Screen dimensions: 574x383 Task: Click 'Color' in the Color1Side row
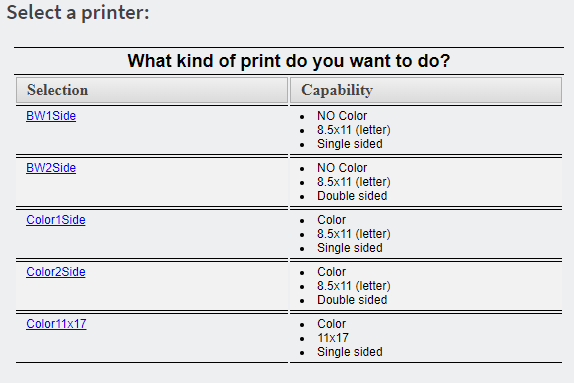pos(331,220)
